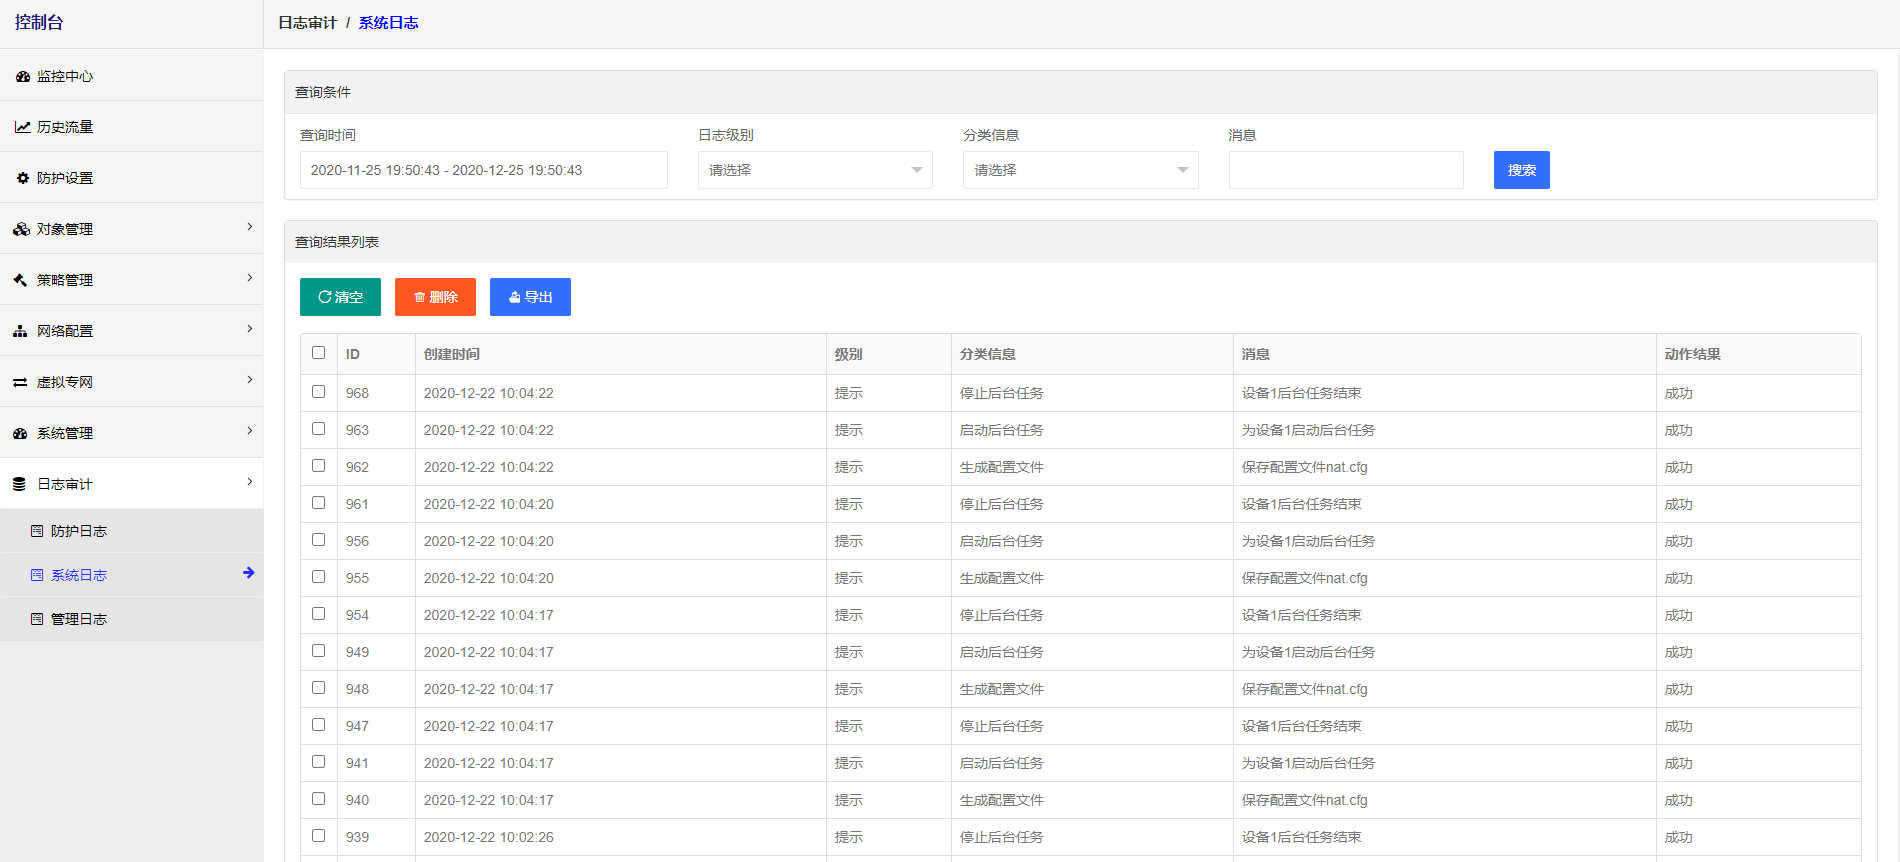1900x862 pixels.
Task: Check the box for log ID 956
Action: 319,540
